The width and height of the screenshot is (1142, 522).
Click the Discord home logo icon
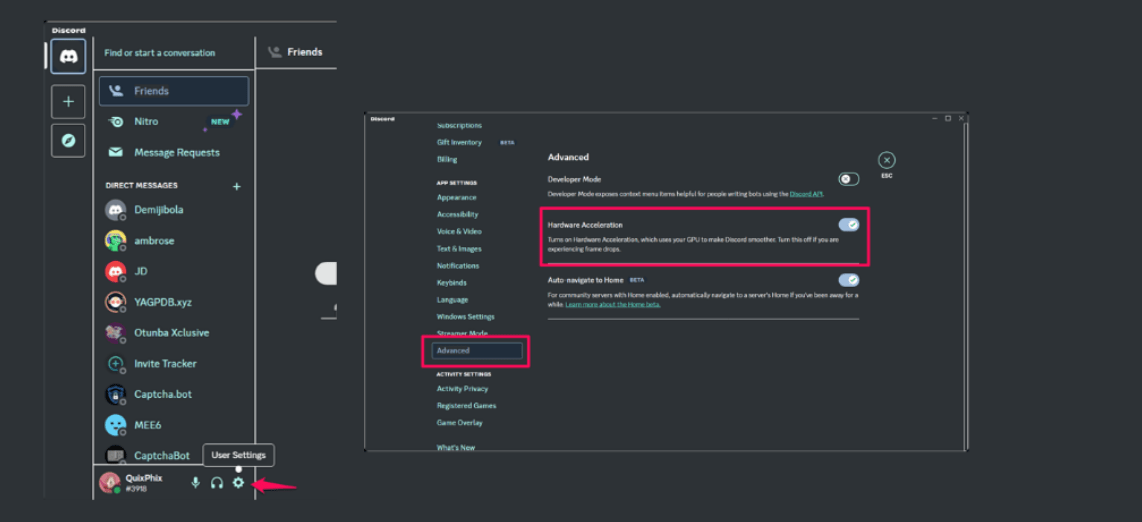click(x=68, y=57)
